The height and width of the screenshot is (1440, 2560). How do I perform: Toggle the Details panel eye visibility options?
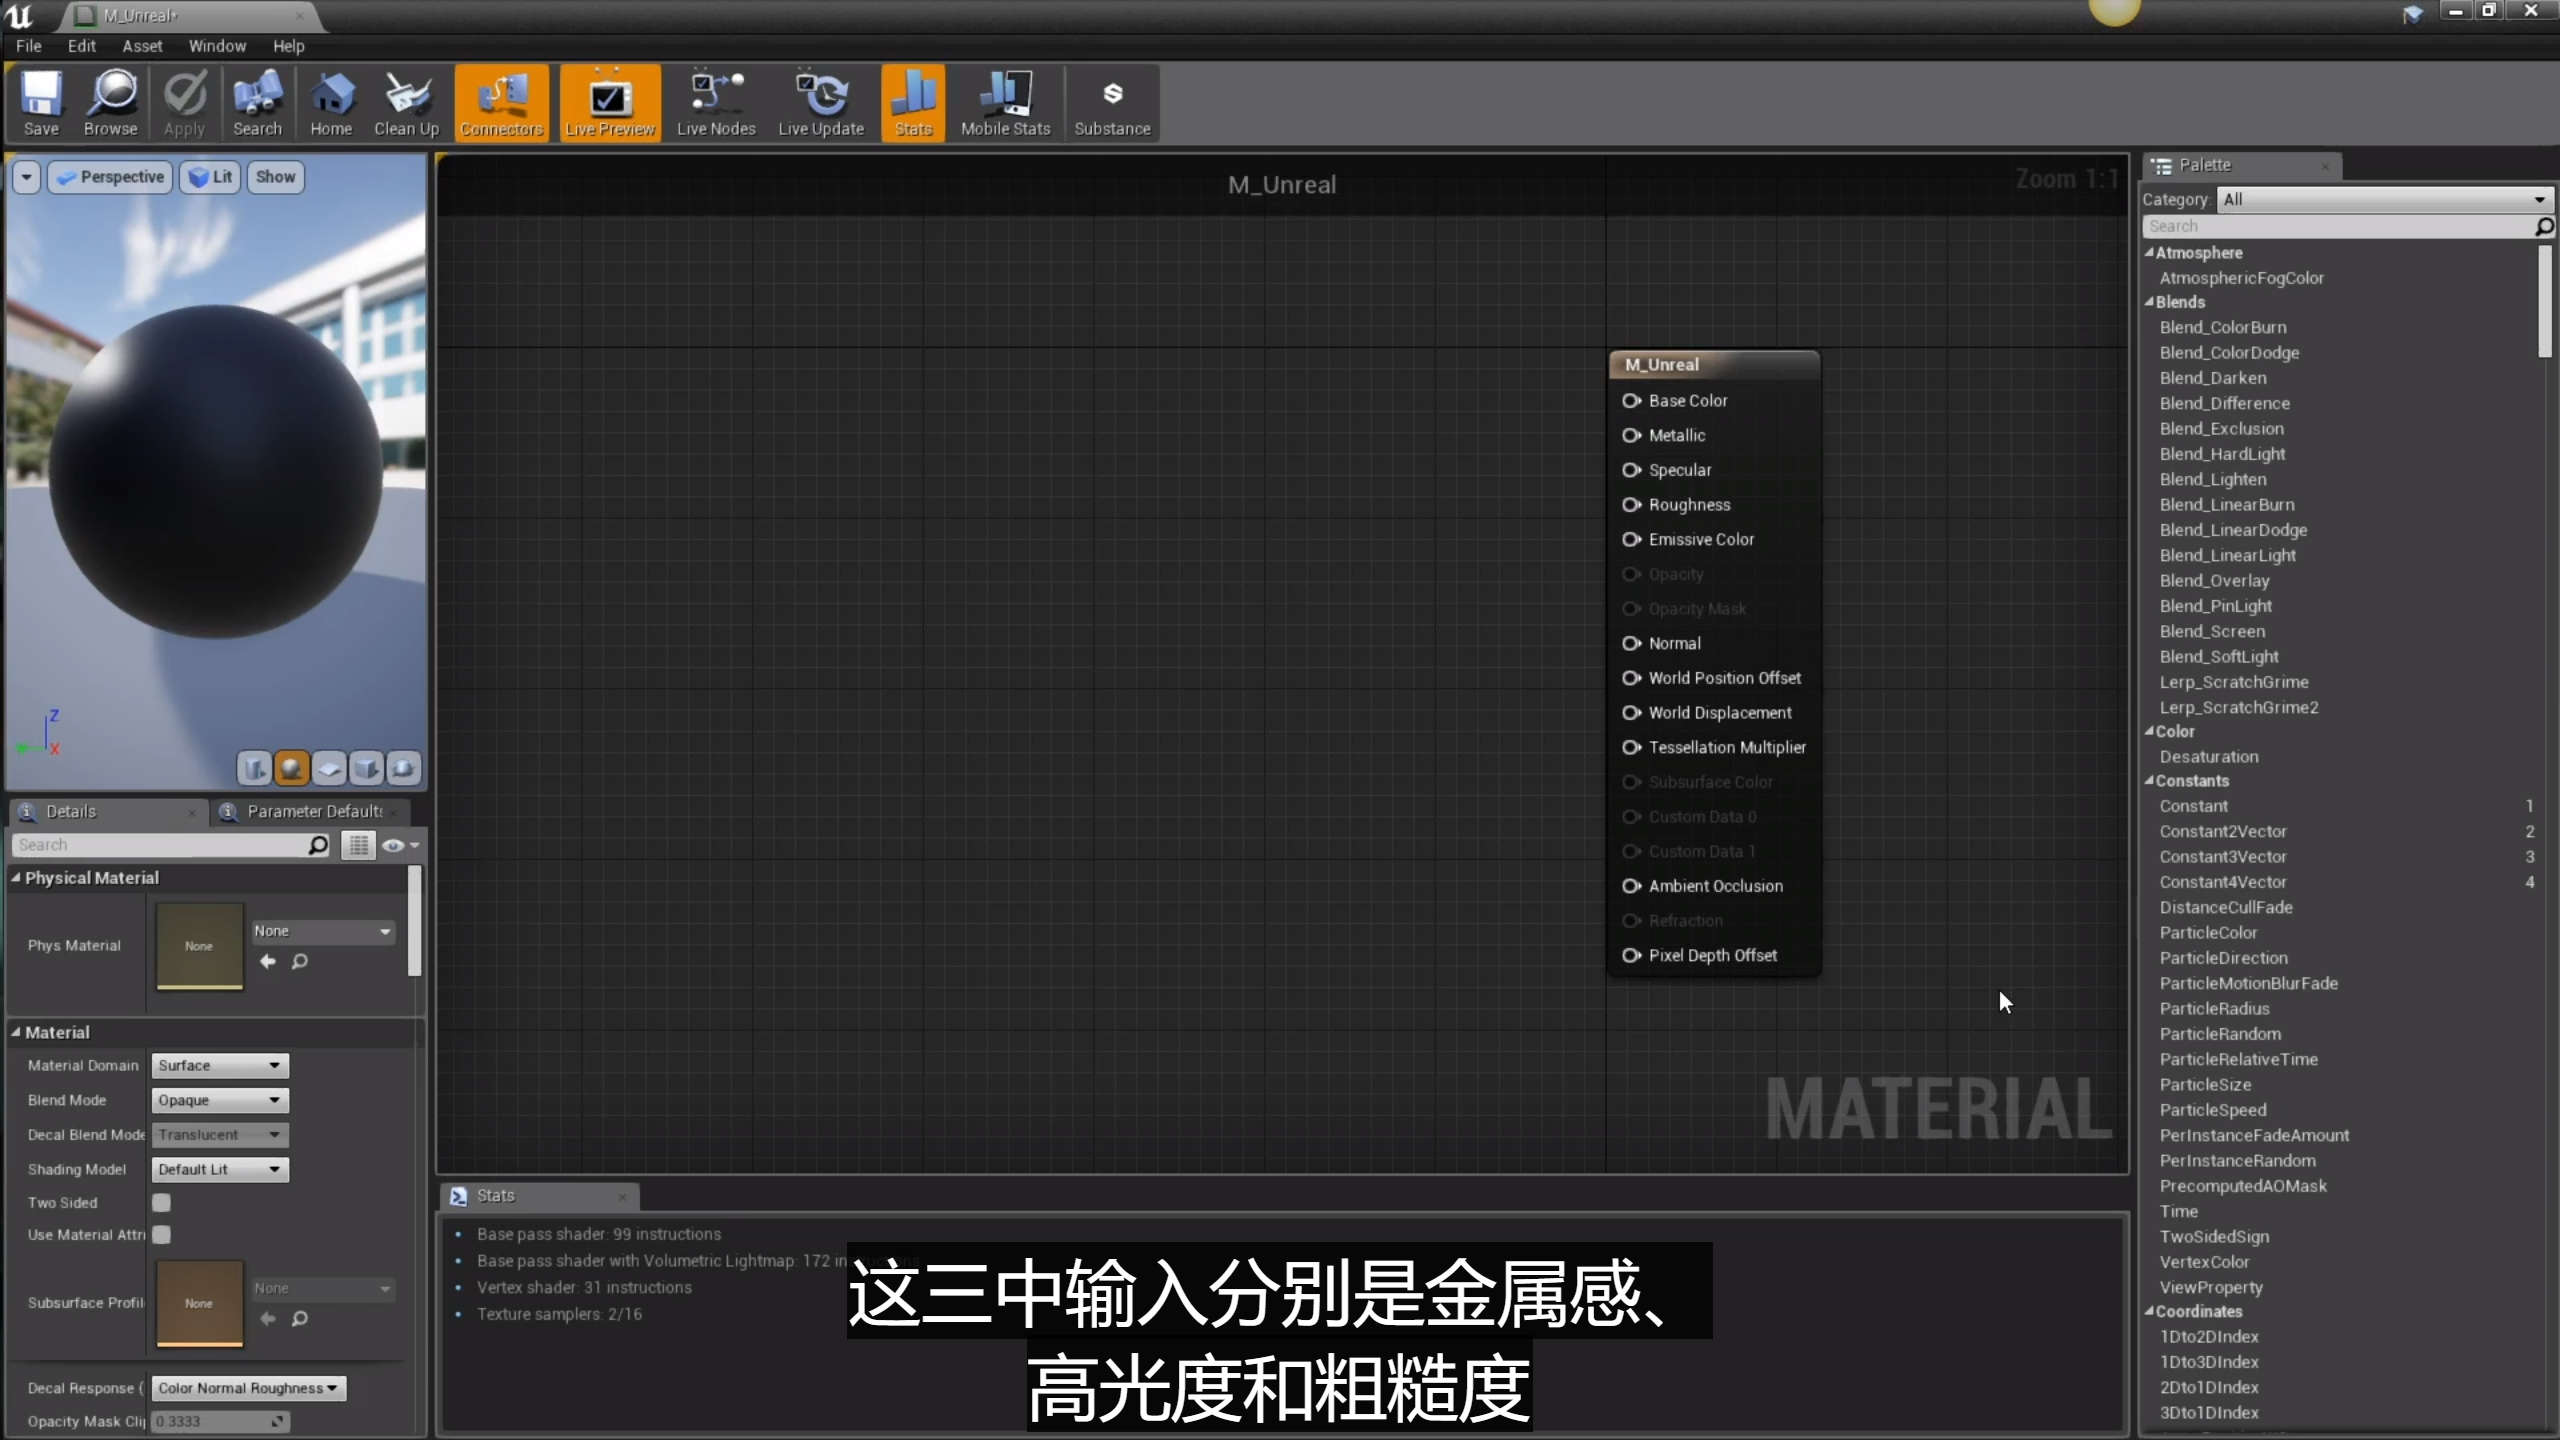tap(397, 845)
